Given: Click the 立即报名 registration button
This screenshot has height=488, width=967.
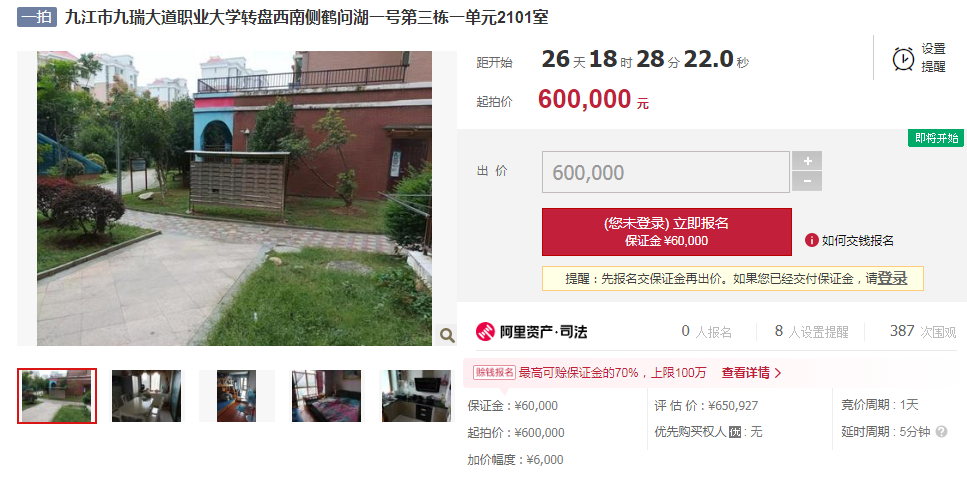Looking at the screenshot, I should (667, 232).
